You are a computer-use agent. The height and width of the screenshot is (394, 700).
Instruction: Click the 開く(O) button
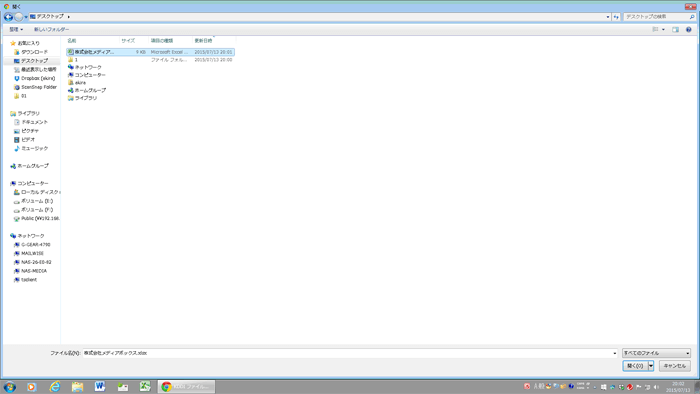tap(635, 366)
